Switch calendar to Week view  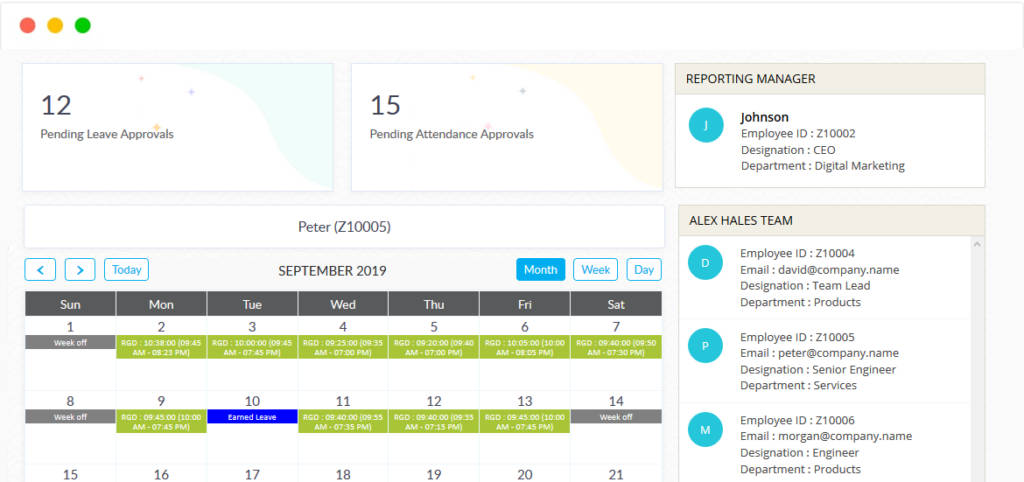(x=596, y=270)
